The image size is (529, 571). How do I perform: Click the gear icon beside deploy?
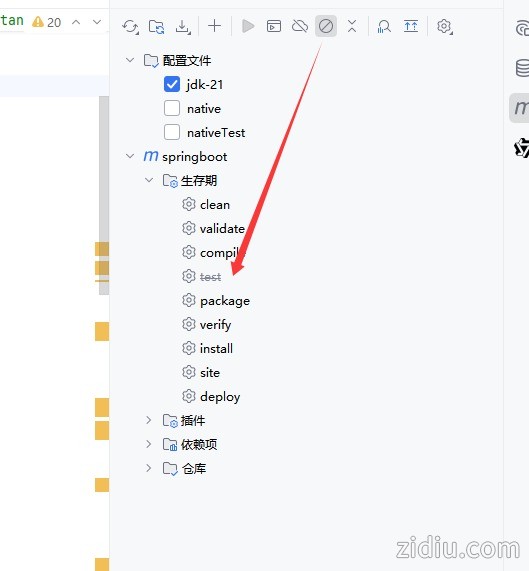coord(189,396)
